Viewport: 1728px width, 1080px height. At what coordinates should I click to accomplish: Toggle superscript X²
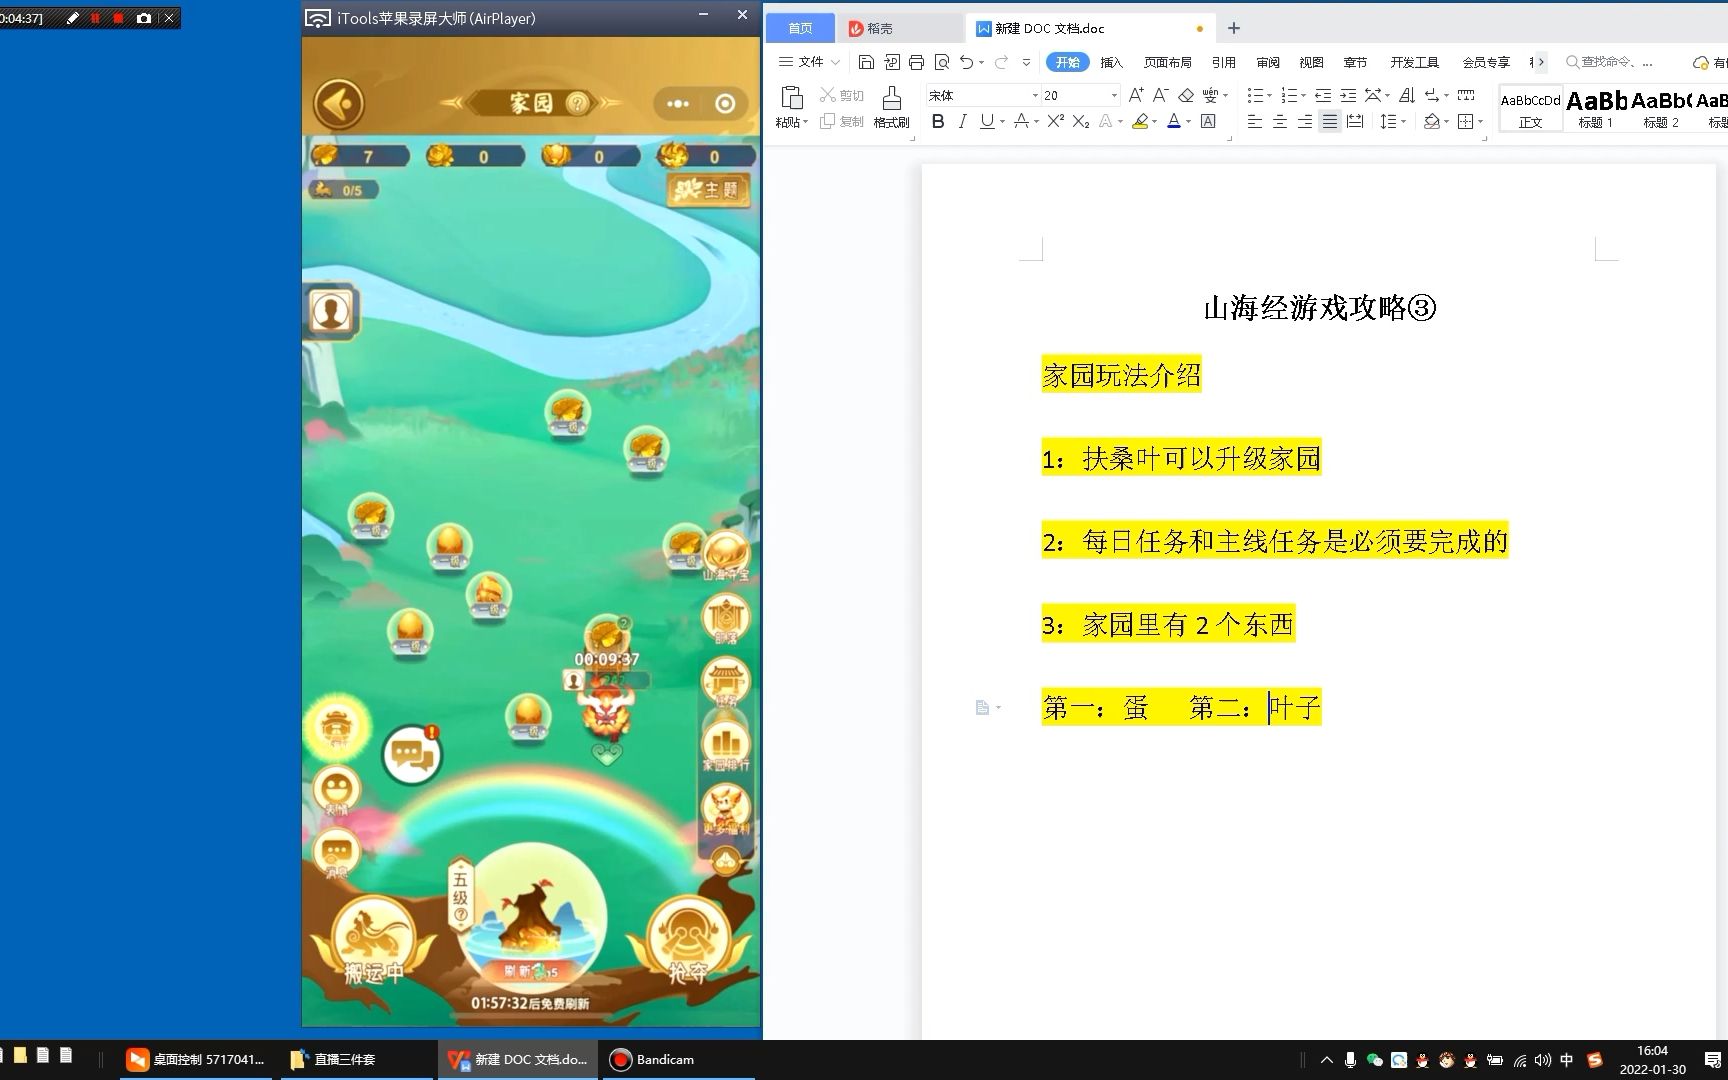point(1055,121)
